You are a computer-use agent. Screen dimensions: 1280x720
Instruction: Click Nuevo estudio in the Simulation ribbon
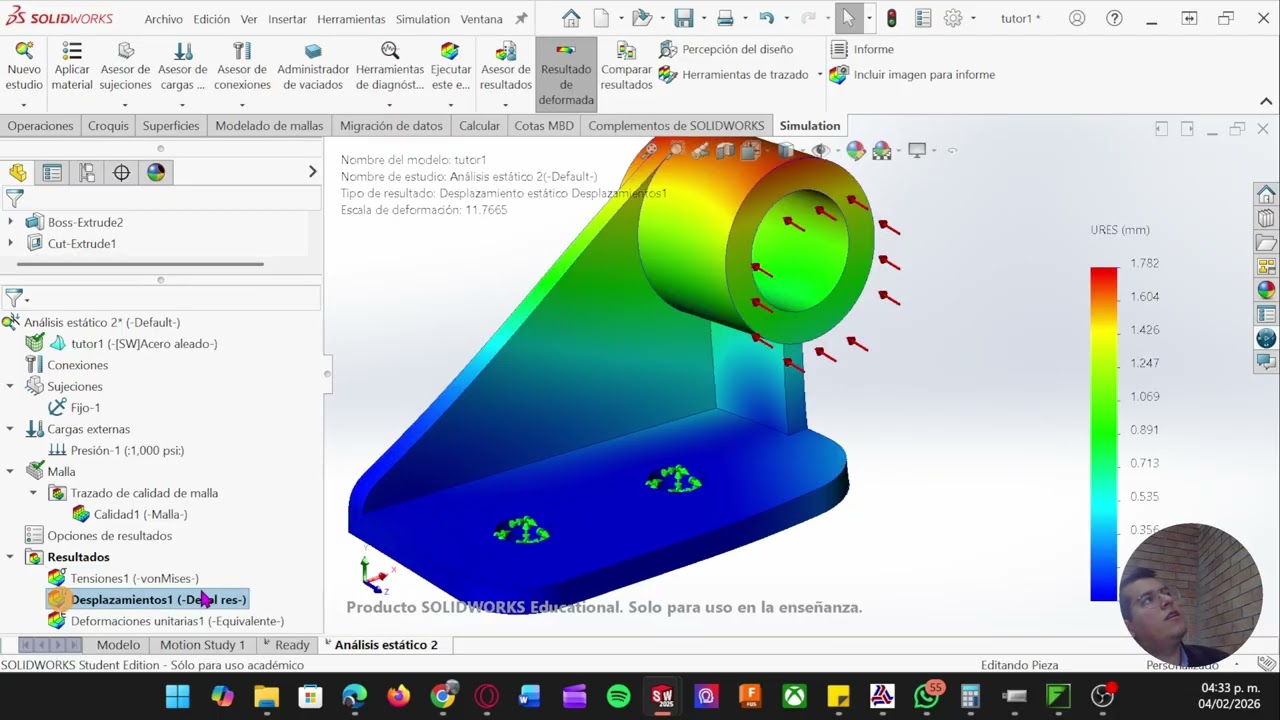24,68
